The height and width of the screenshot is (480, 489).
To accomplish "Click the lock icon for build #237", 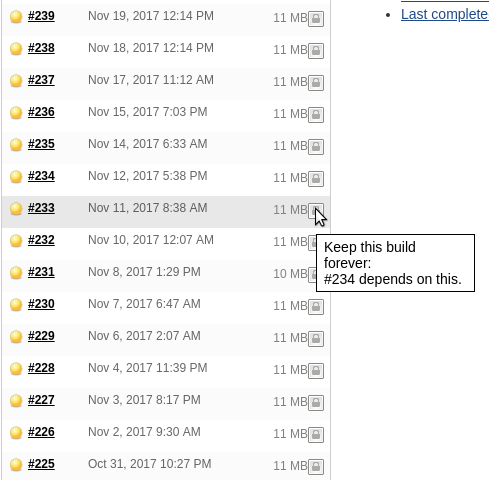I will point(316,83).
